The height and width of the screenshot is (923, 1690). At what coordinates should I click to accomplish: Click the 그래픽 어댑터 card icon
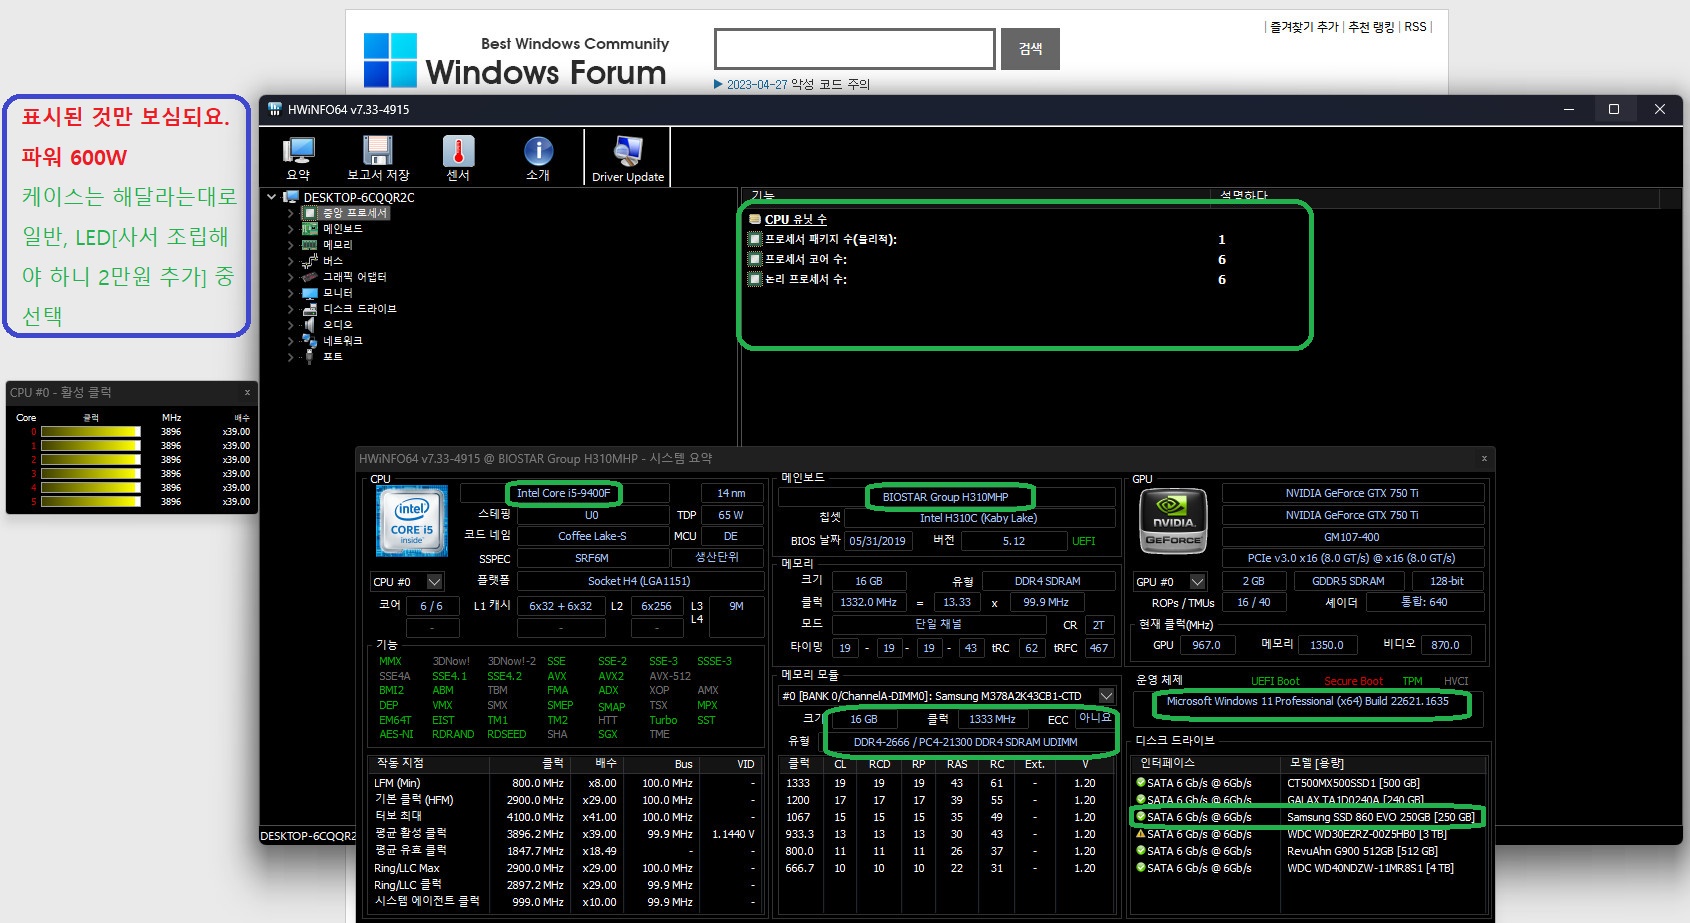coord(310,277)
